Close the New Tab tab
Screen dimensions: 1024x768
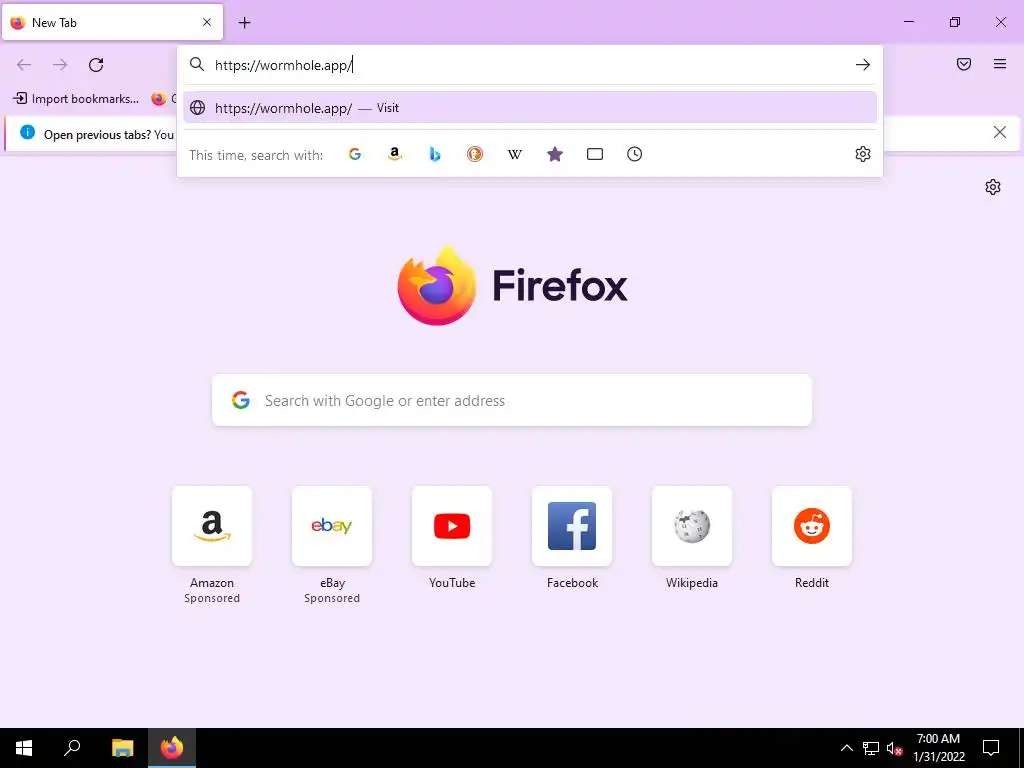(207, 22)
